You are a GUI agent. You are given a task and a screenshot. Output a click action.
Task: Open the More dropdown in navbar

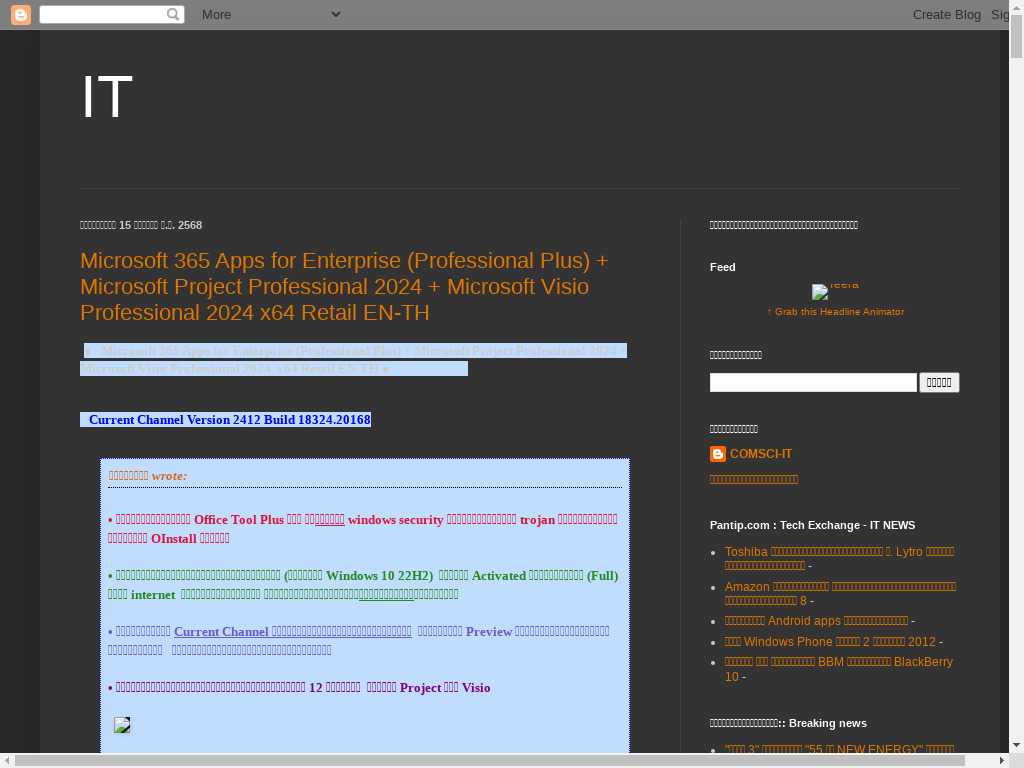(x=271, y=14)
